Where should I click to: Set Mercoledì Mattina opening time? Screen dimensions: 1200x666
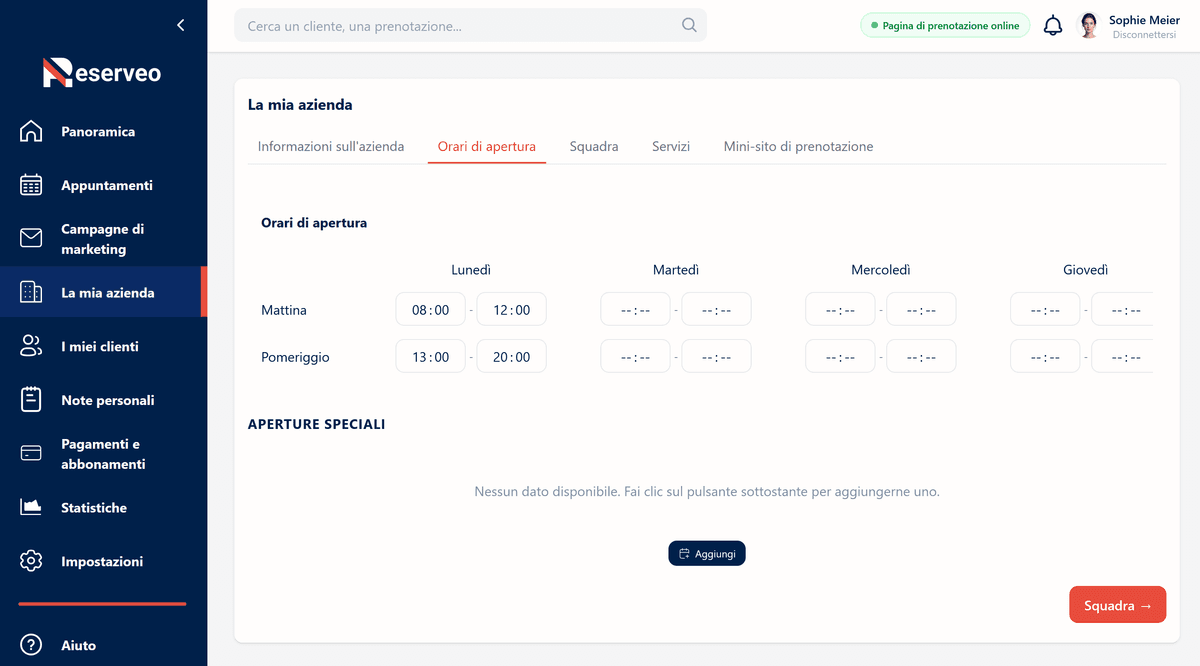click(841, 310)
